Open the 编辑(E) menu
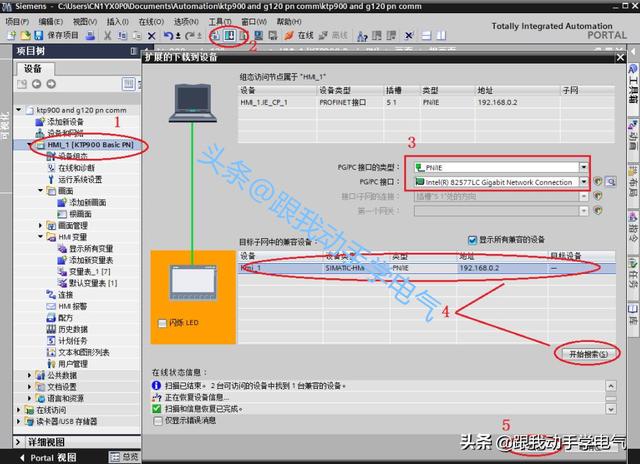Image resolution: width=640 pixels, height=464 pixels. click(x=51, y=22)
